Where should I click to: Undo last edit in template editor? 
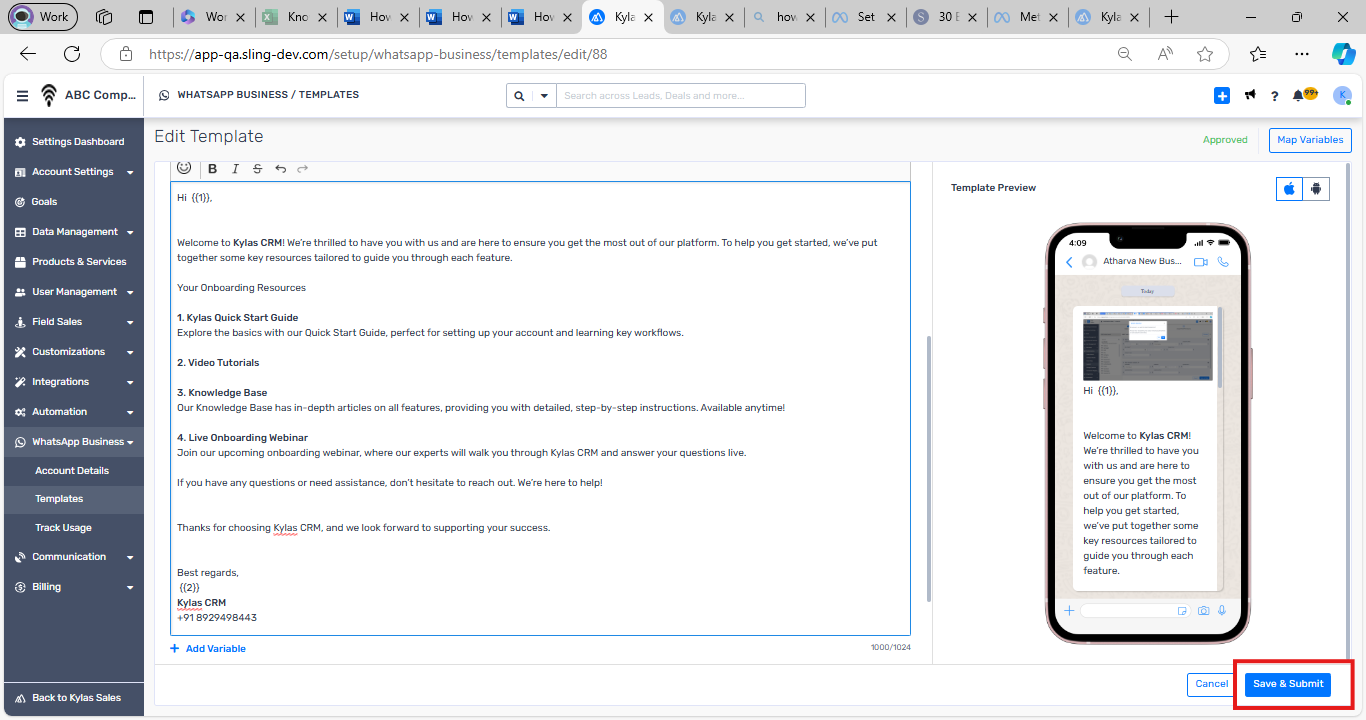point(280,169)
